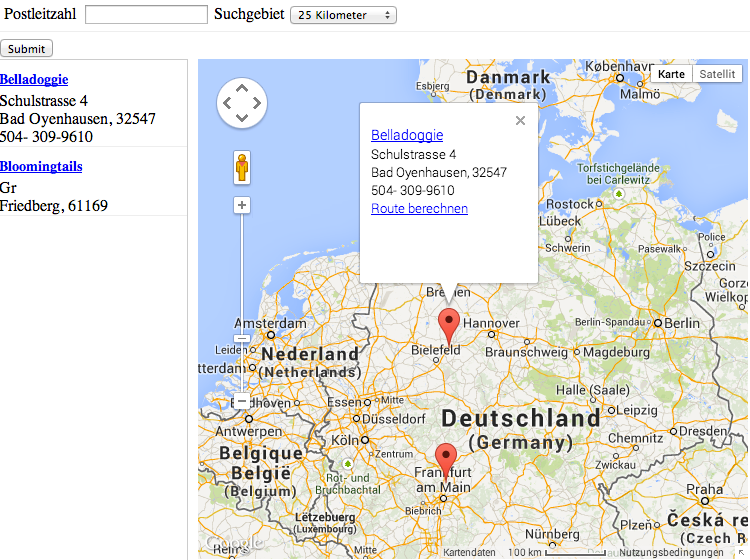Viewport: 750px width, 560px height.
Task: Pan the map right with the arrow control
Action: (x=257, y=103)
